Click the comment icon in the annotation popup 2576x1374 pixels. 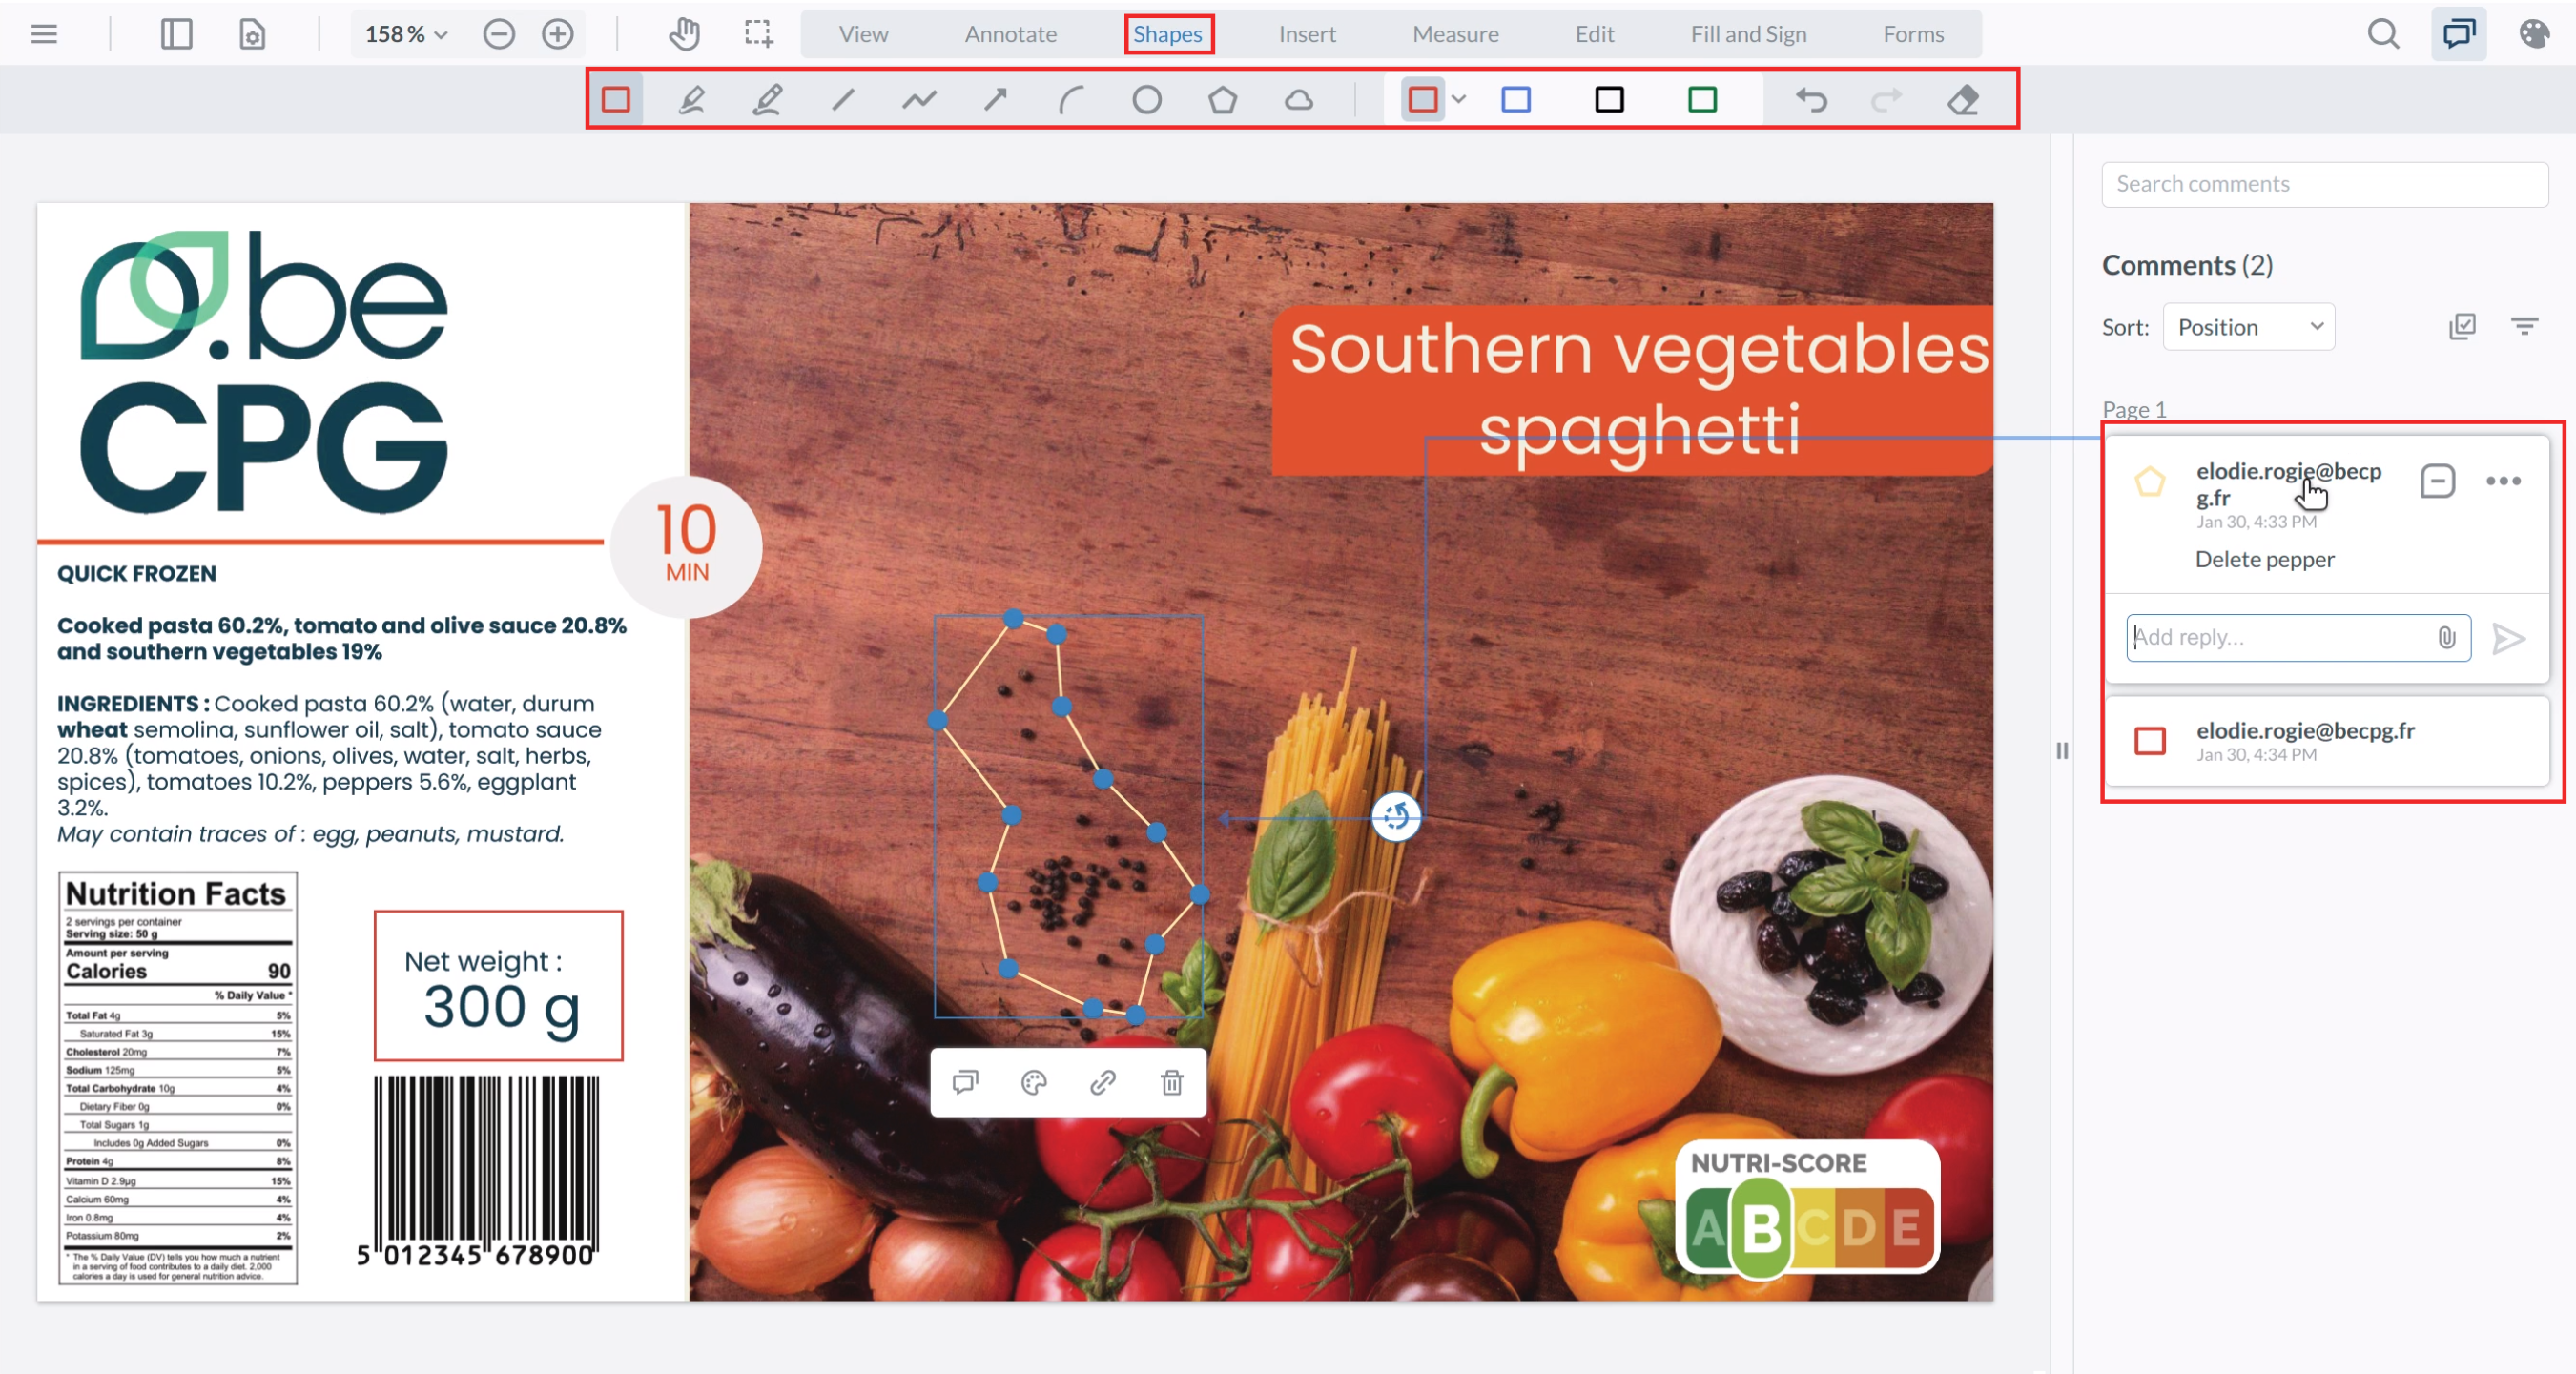click(x=965, y=1082)
